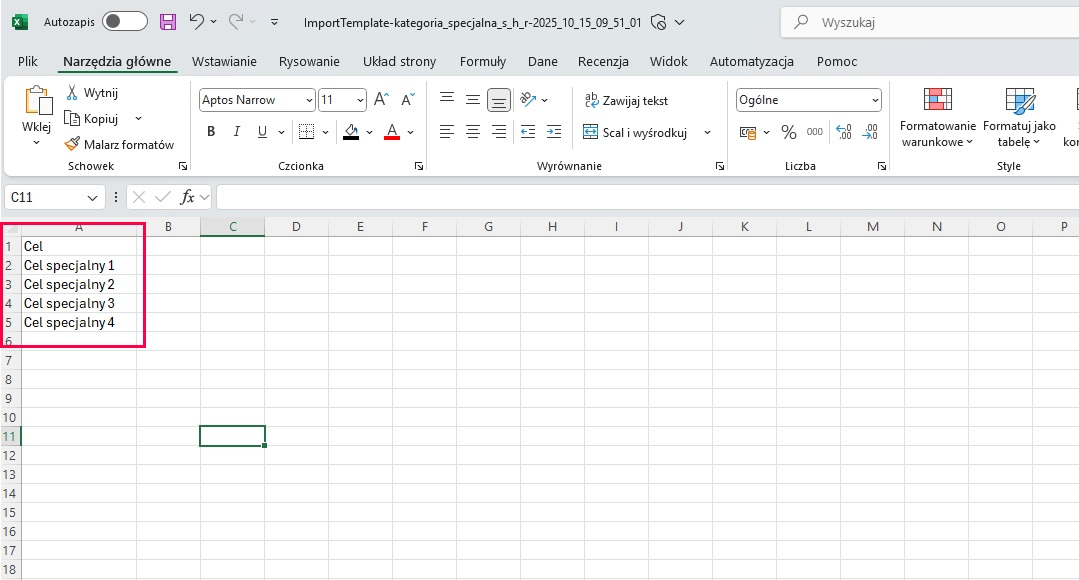Viewport: 1079px width, 580px height.
Task: Apply italic with the I icon
Action: point(237,132)
